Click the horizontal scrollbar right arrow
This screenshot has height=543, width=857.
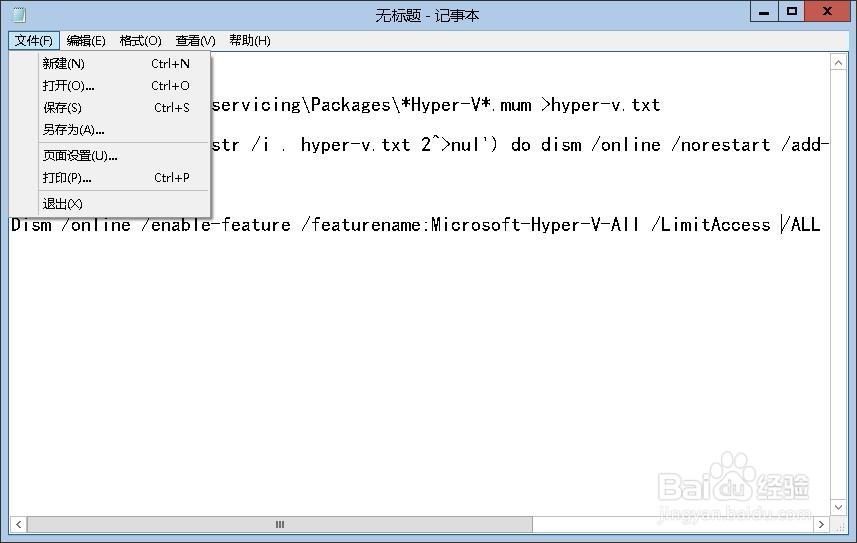click(x=821, y=524)
